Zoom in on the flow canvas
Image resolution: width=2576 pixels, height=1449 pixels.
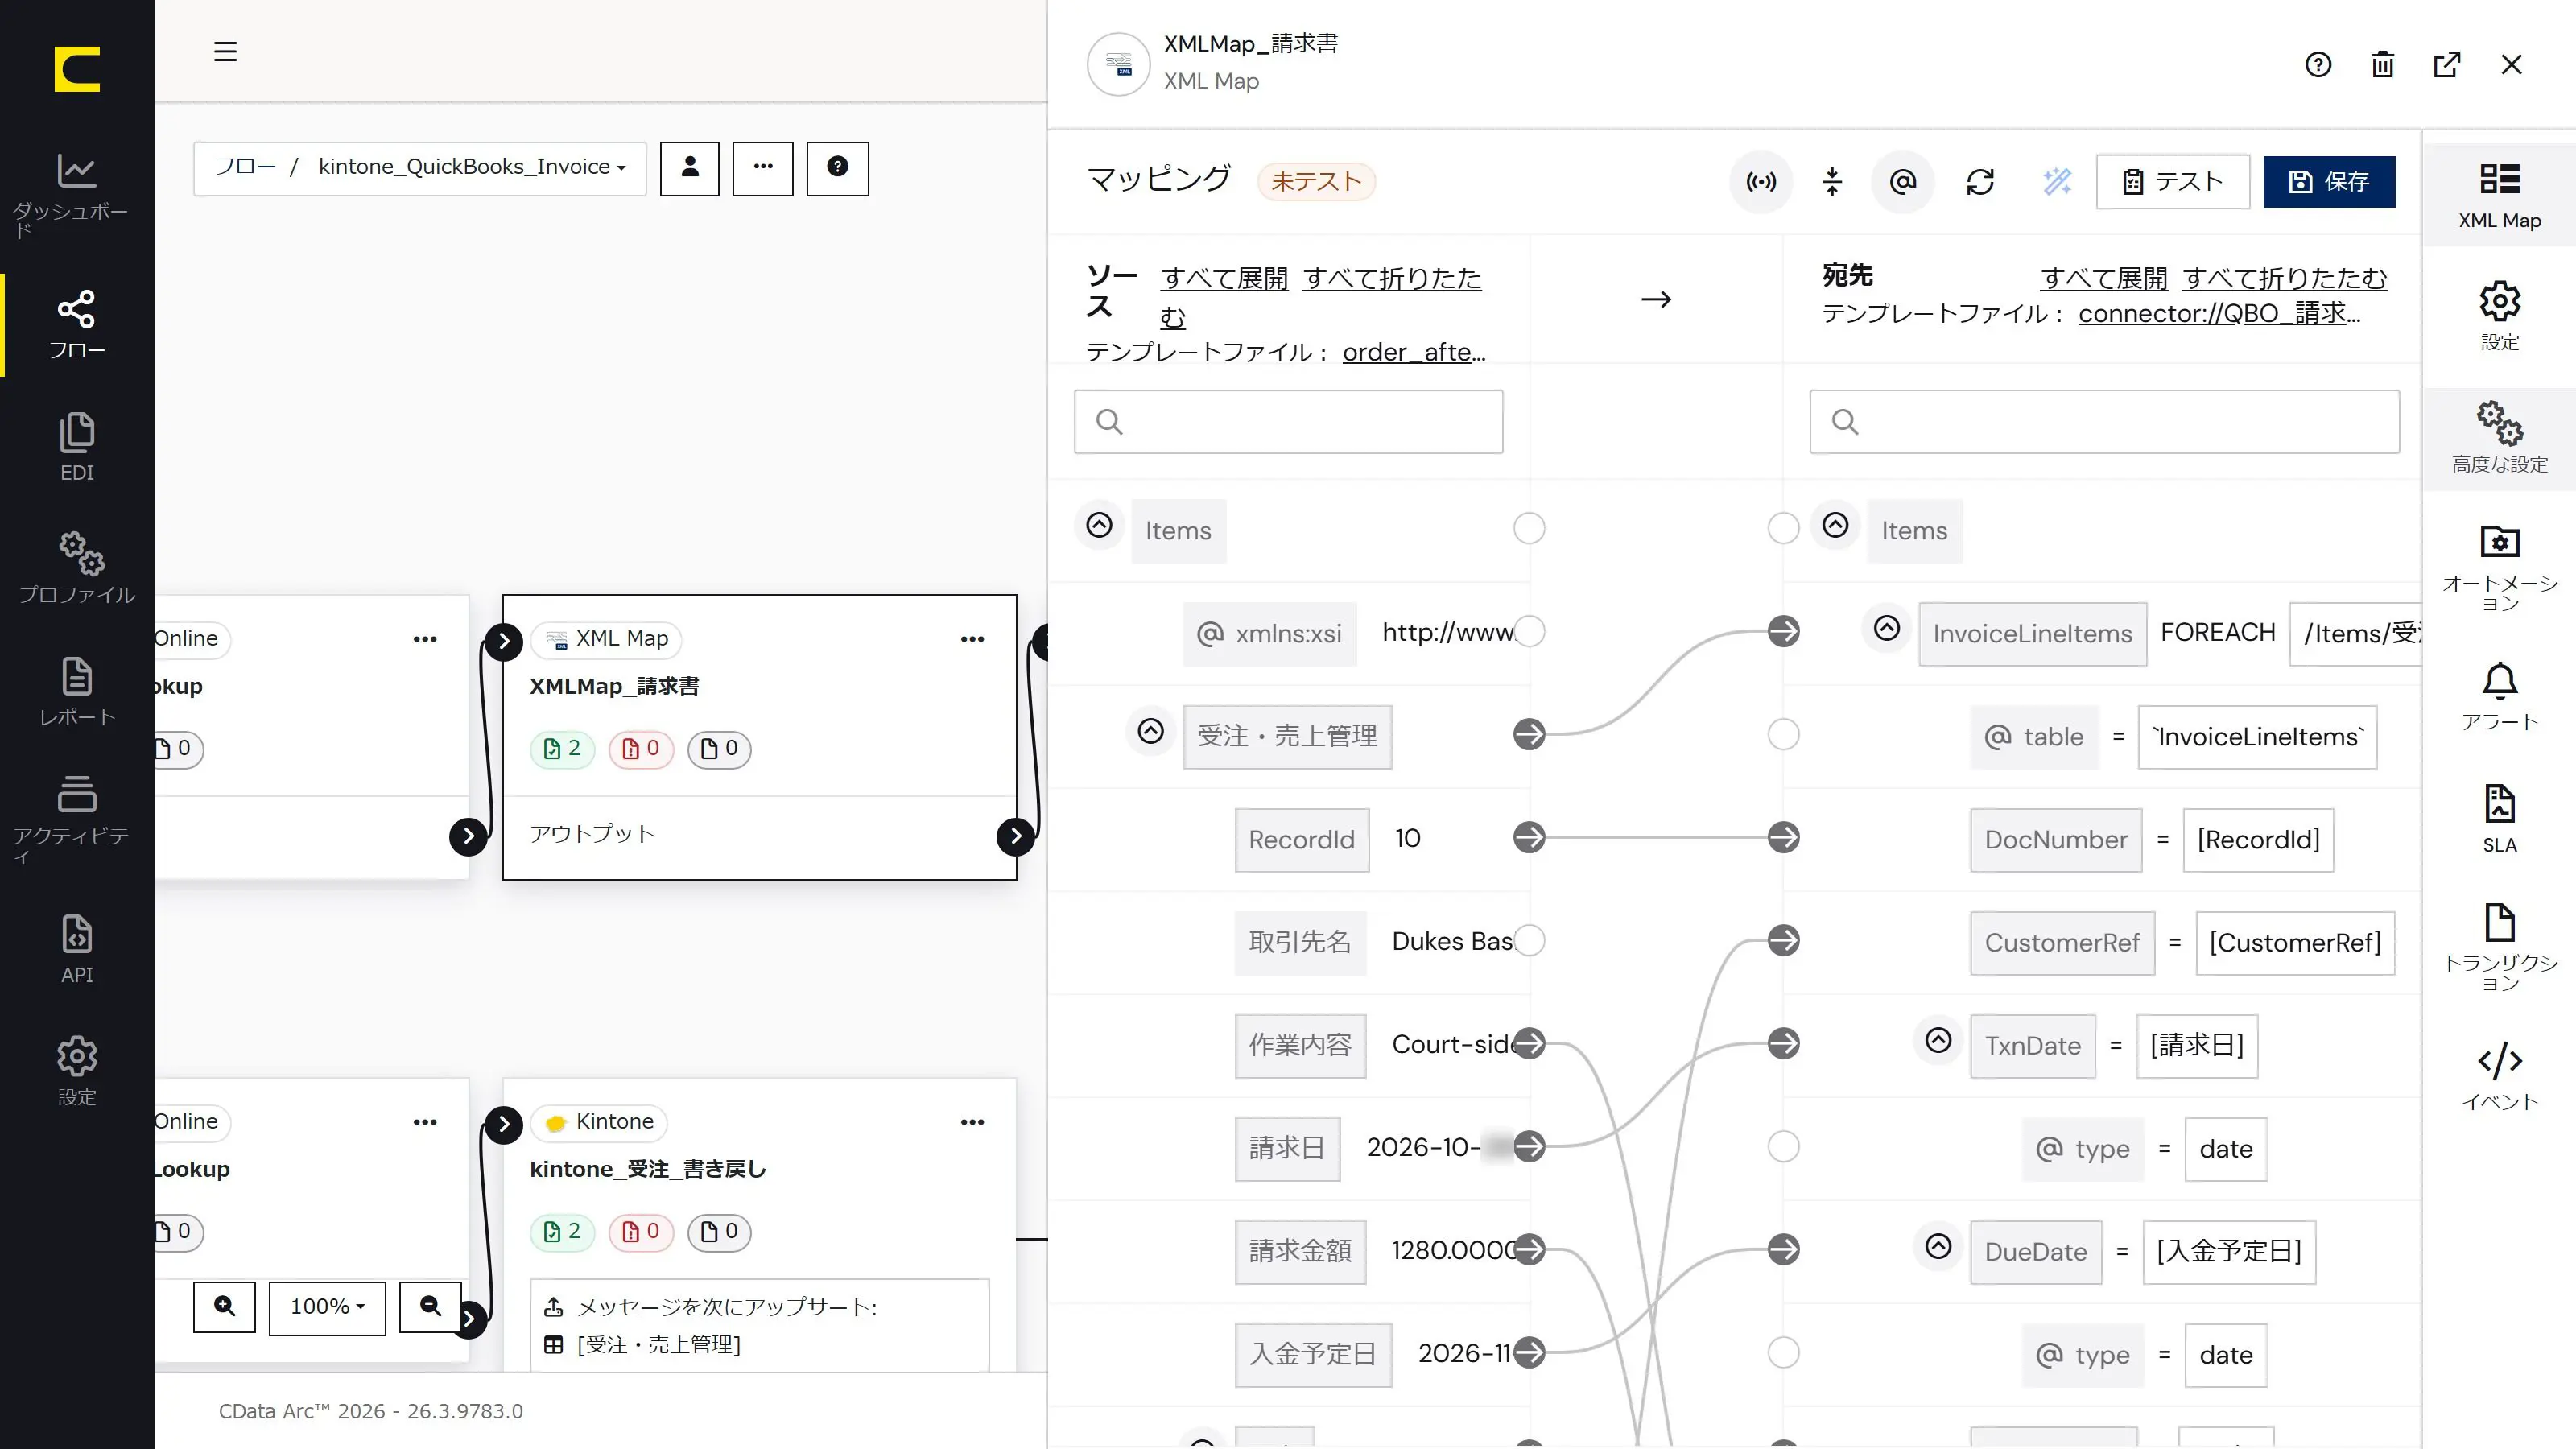click(225, 1306)
